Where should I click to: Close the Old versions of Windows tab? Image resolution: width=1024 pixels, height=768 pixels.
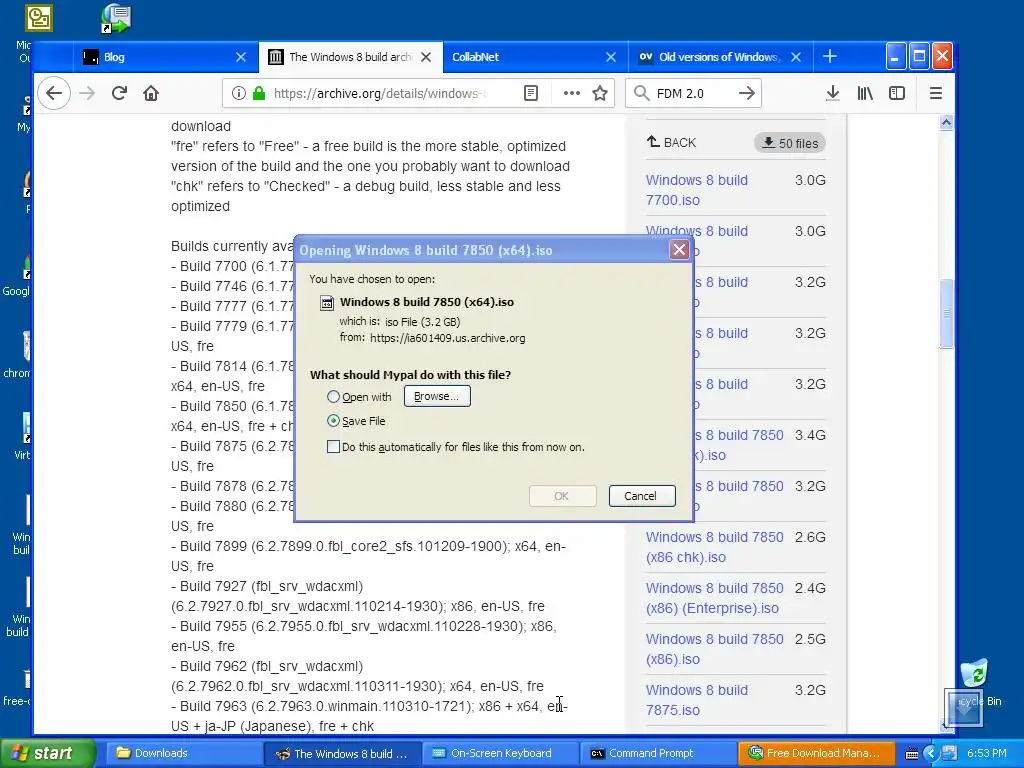tap(796, 57)
